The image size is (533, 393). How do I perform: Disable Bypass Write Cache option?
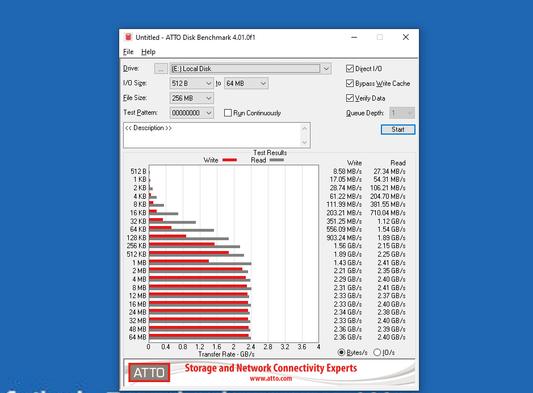point(350,83)
